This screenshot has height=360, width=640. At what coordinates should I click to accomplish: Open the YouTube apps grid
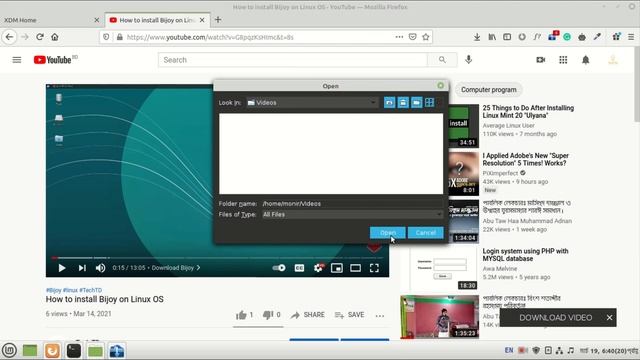pos(563,60)
